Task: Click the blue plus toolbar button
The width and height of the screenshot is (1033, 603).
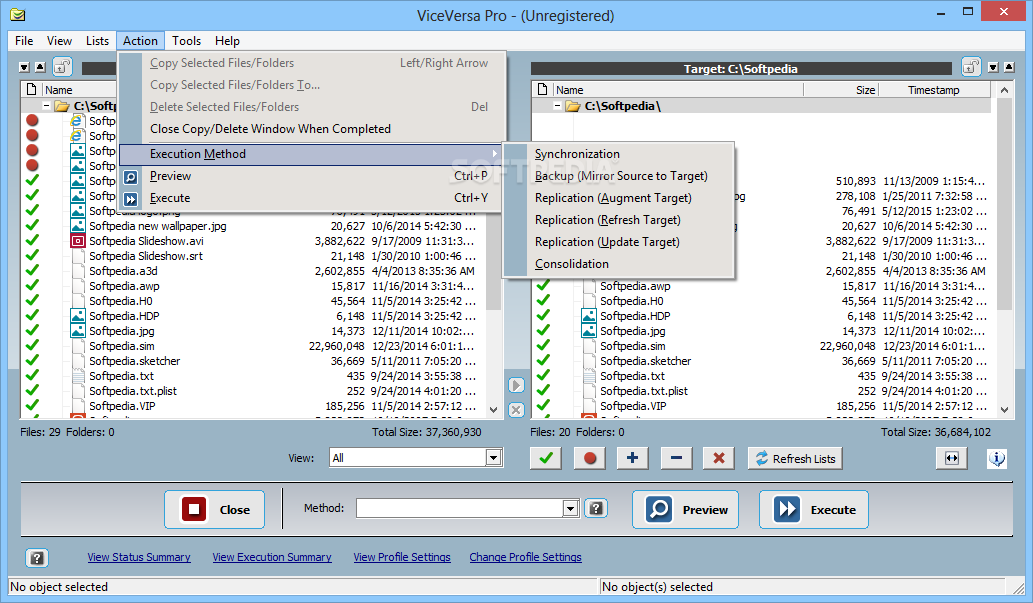Action: click(632, 458)
